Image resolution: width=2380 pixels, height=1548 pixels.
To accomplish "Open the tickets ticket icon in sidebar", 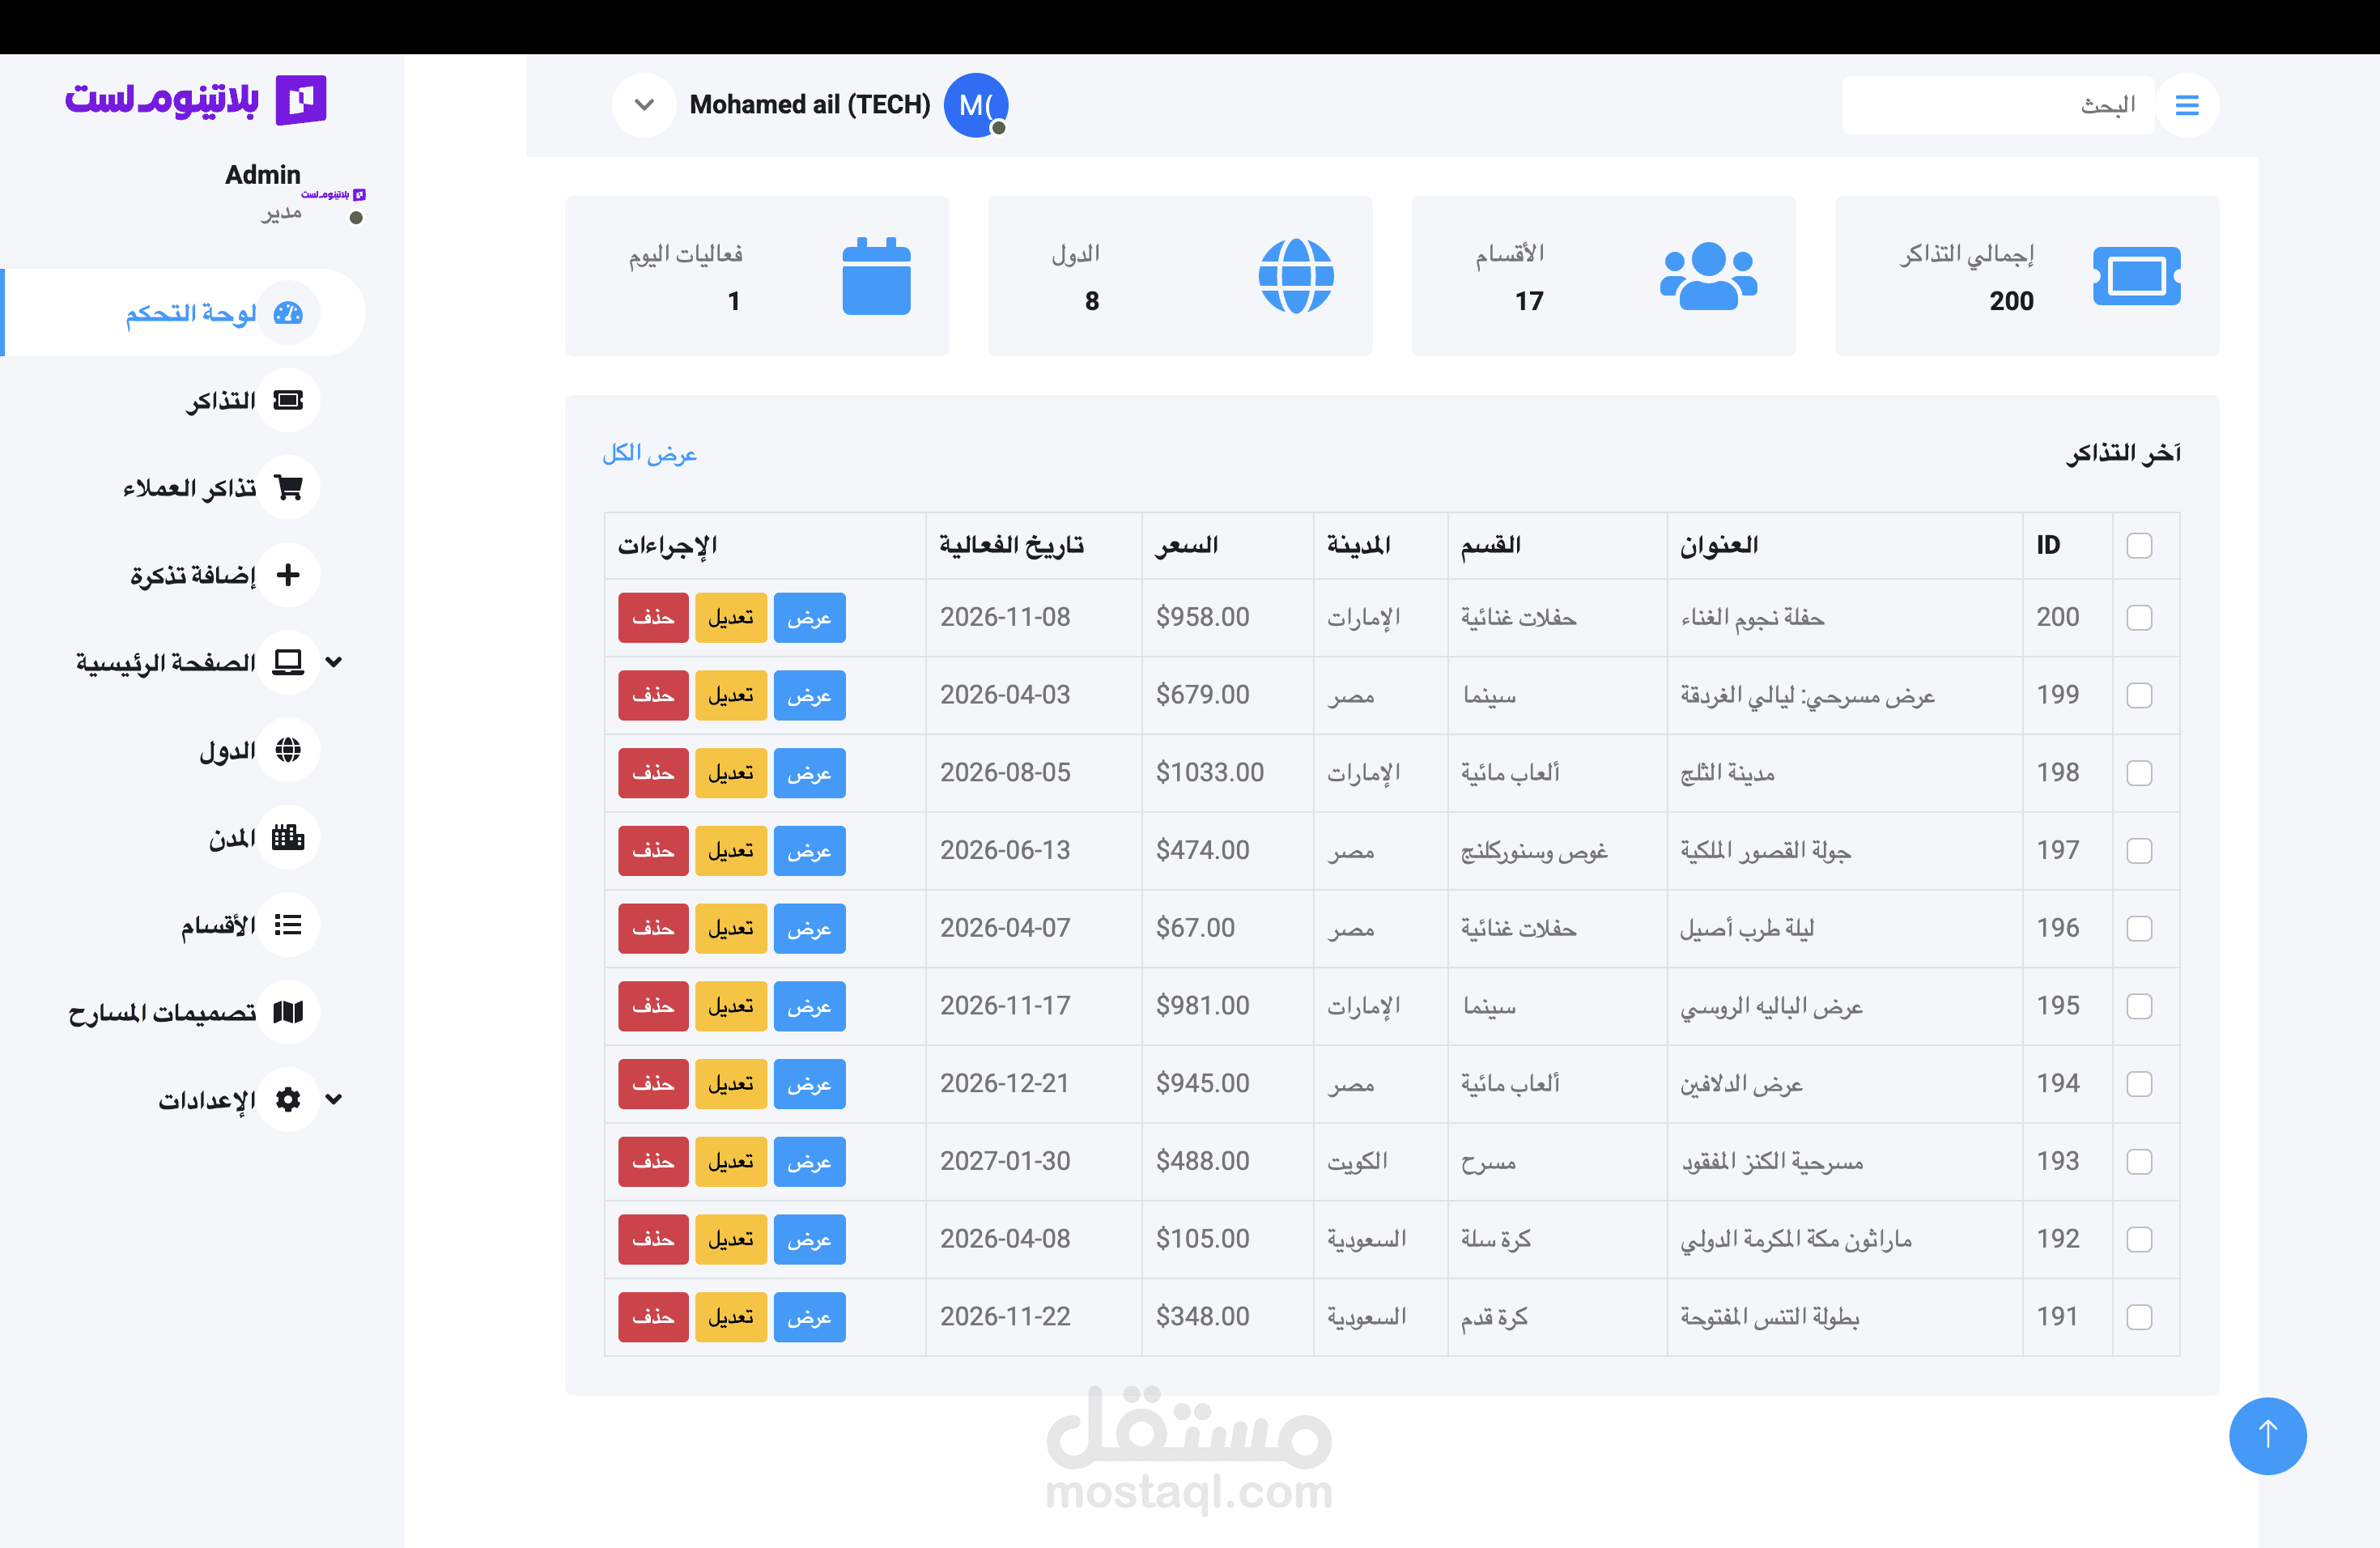I will coord(288,400).
